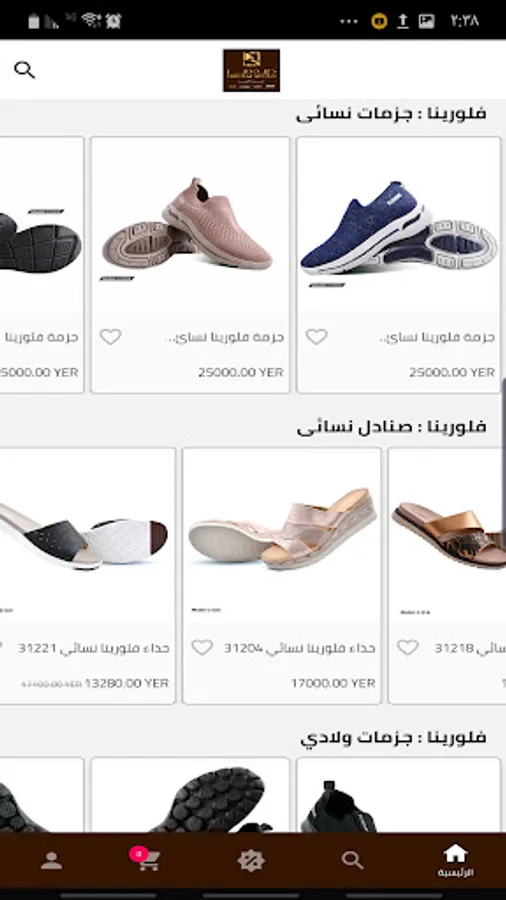Favorite the pink sneaker with heart icon
The height and width of the screenshot is (900, 506).
point(111,337)
